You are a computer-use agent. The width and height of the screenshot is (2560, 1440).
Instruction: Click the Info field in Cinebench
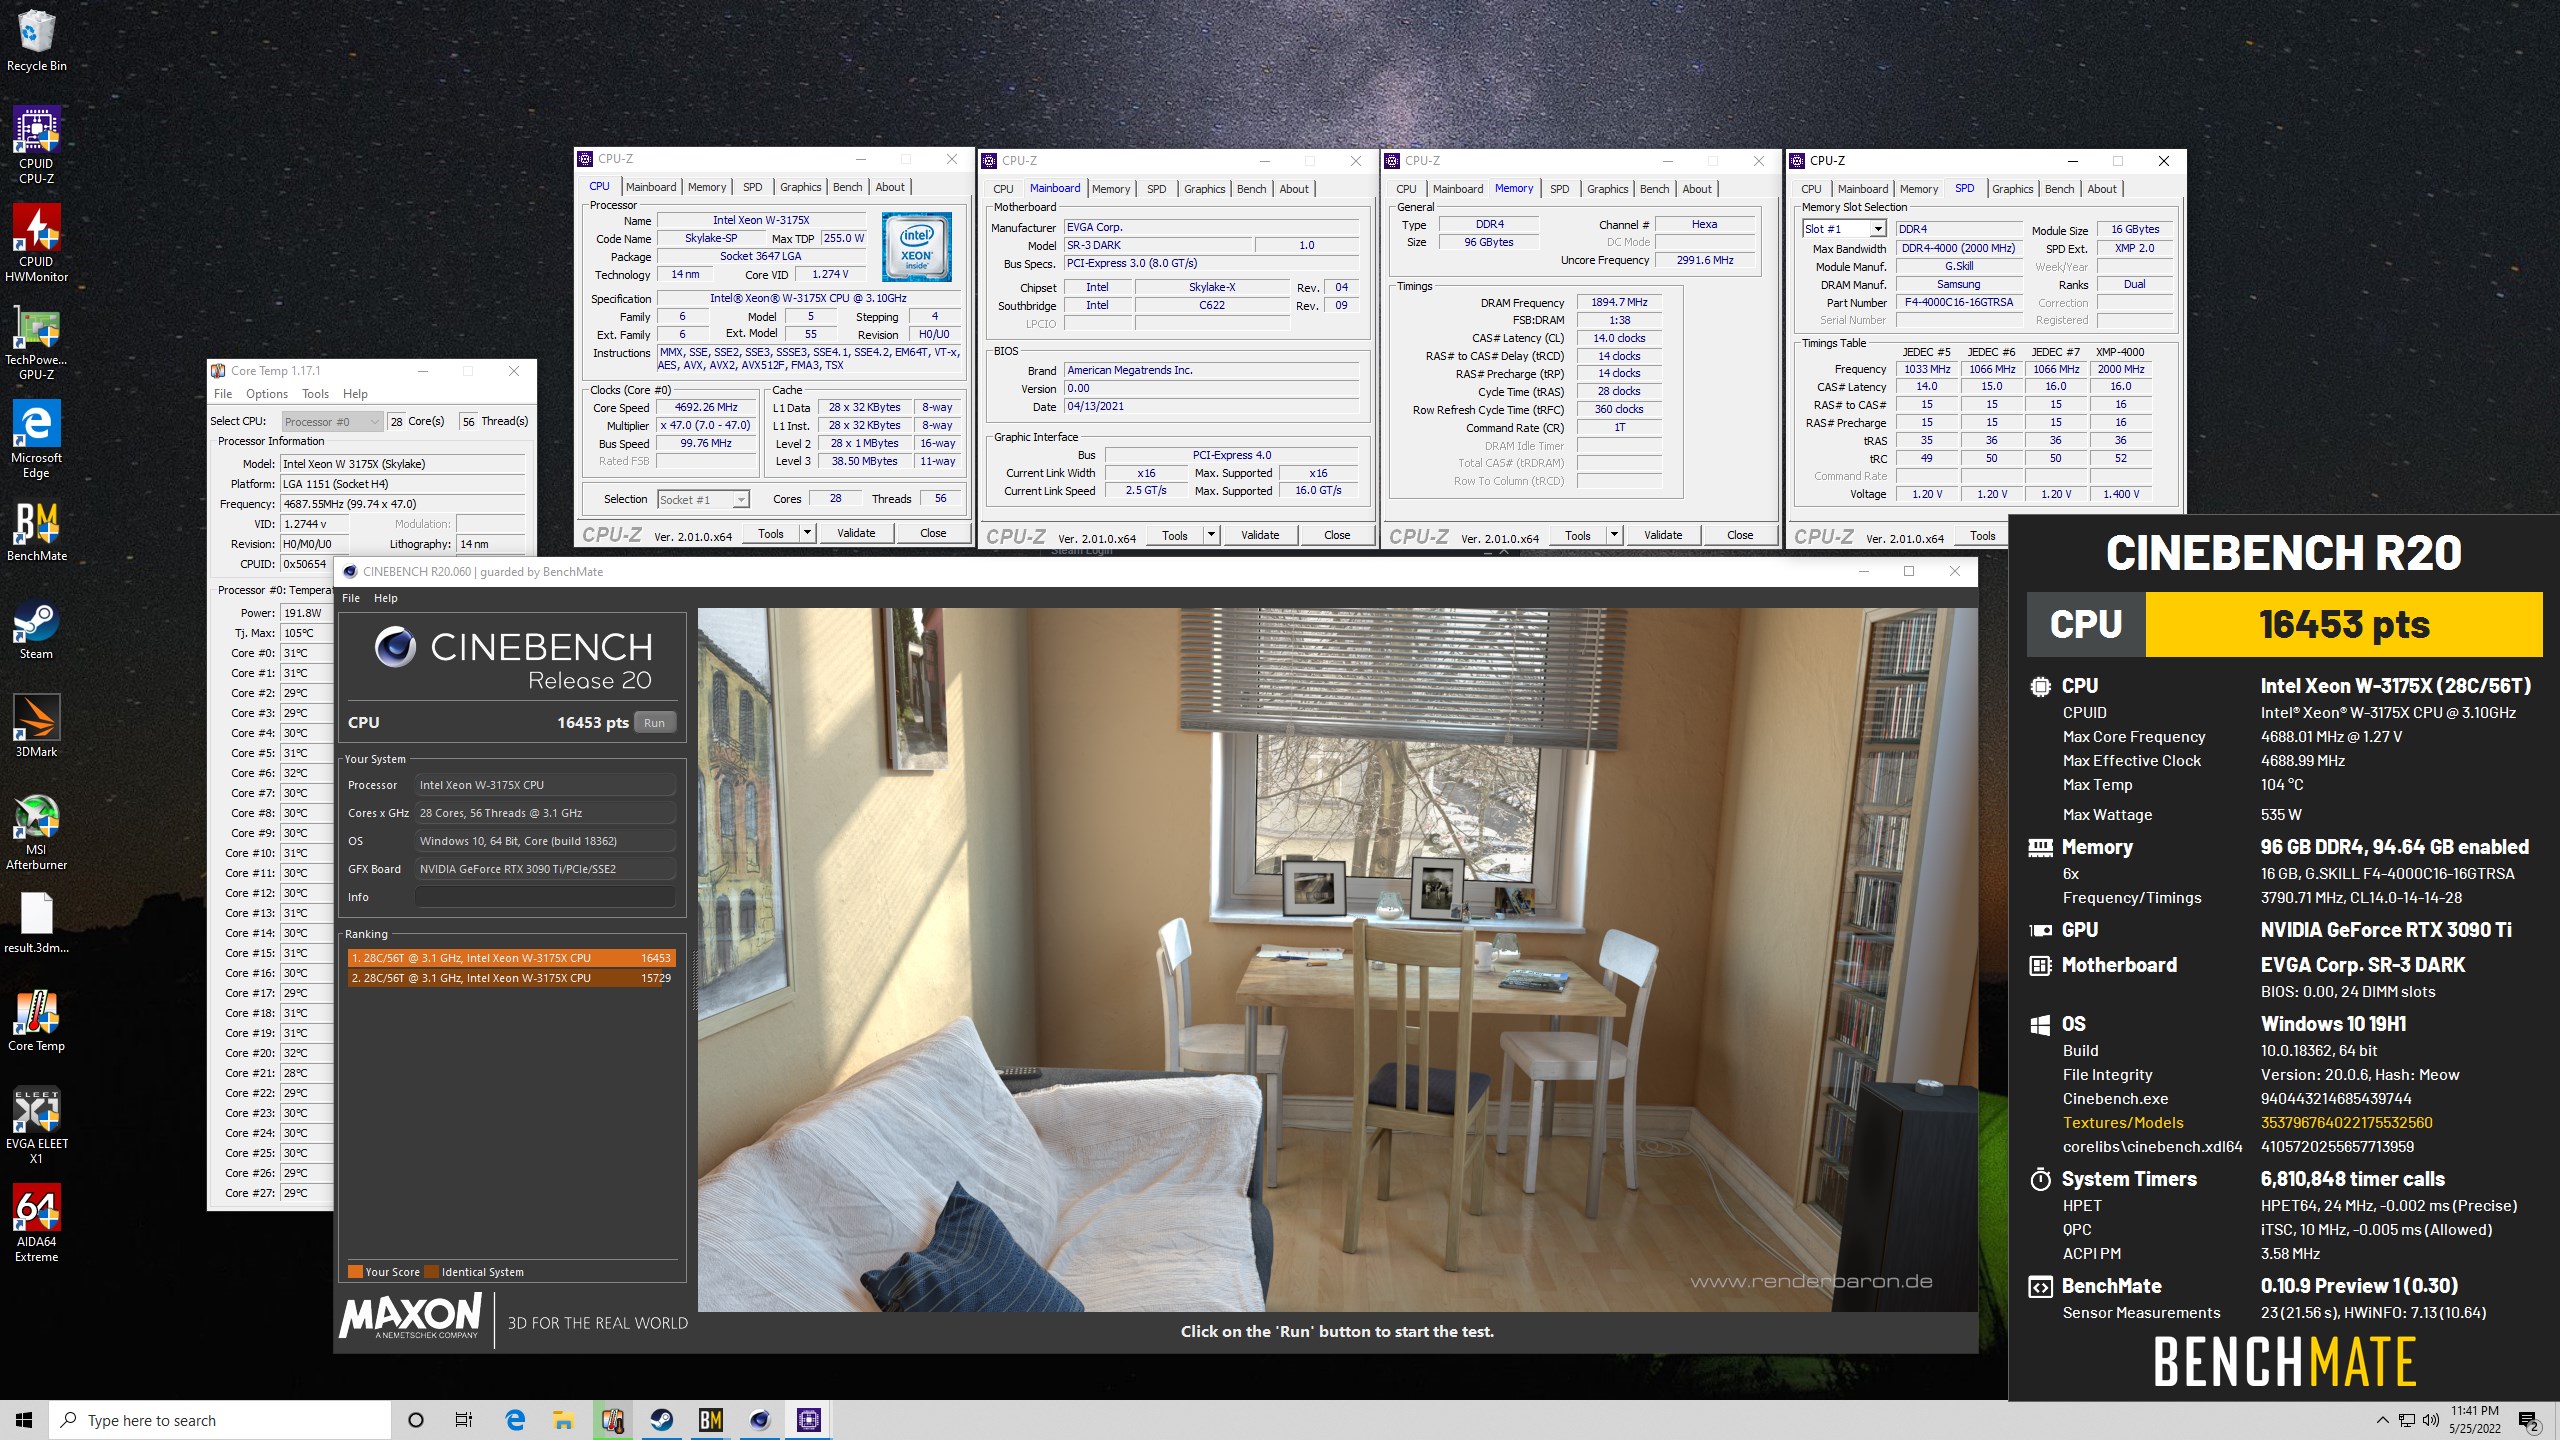point(545,897)
